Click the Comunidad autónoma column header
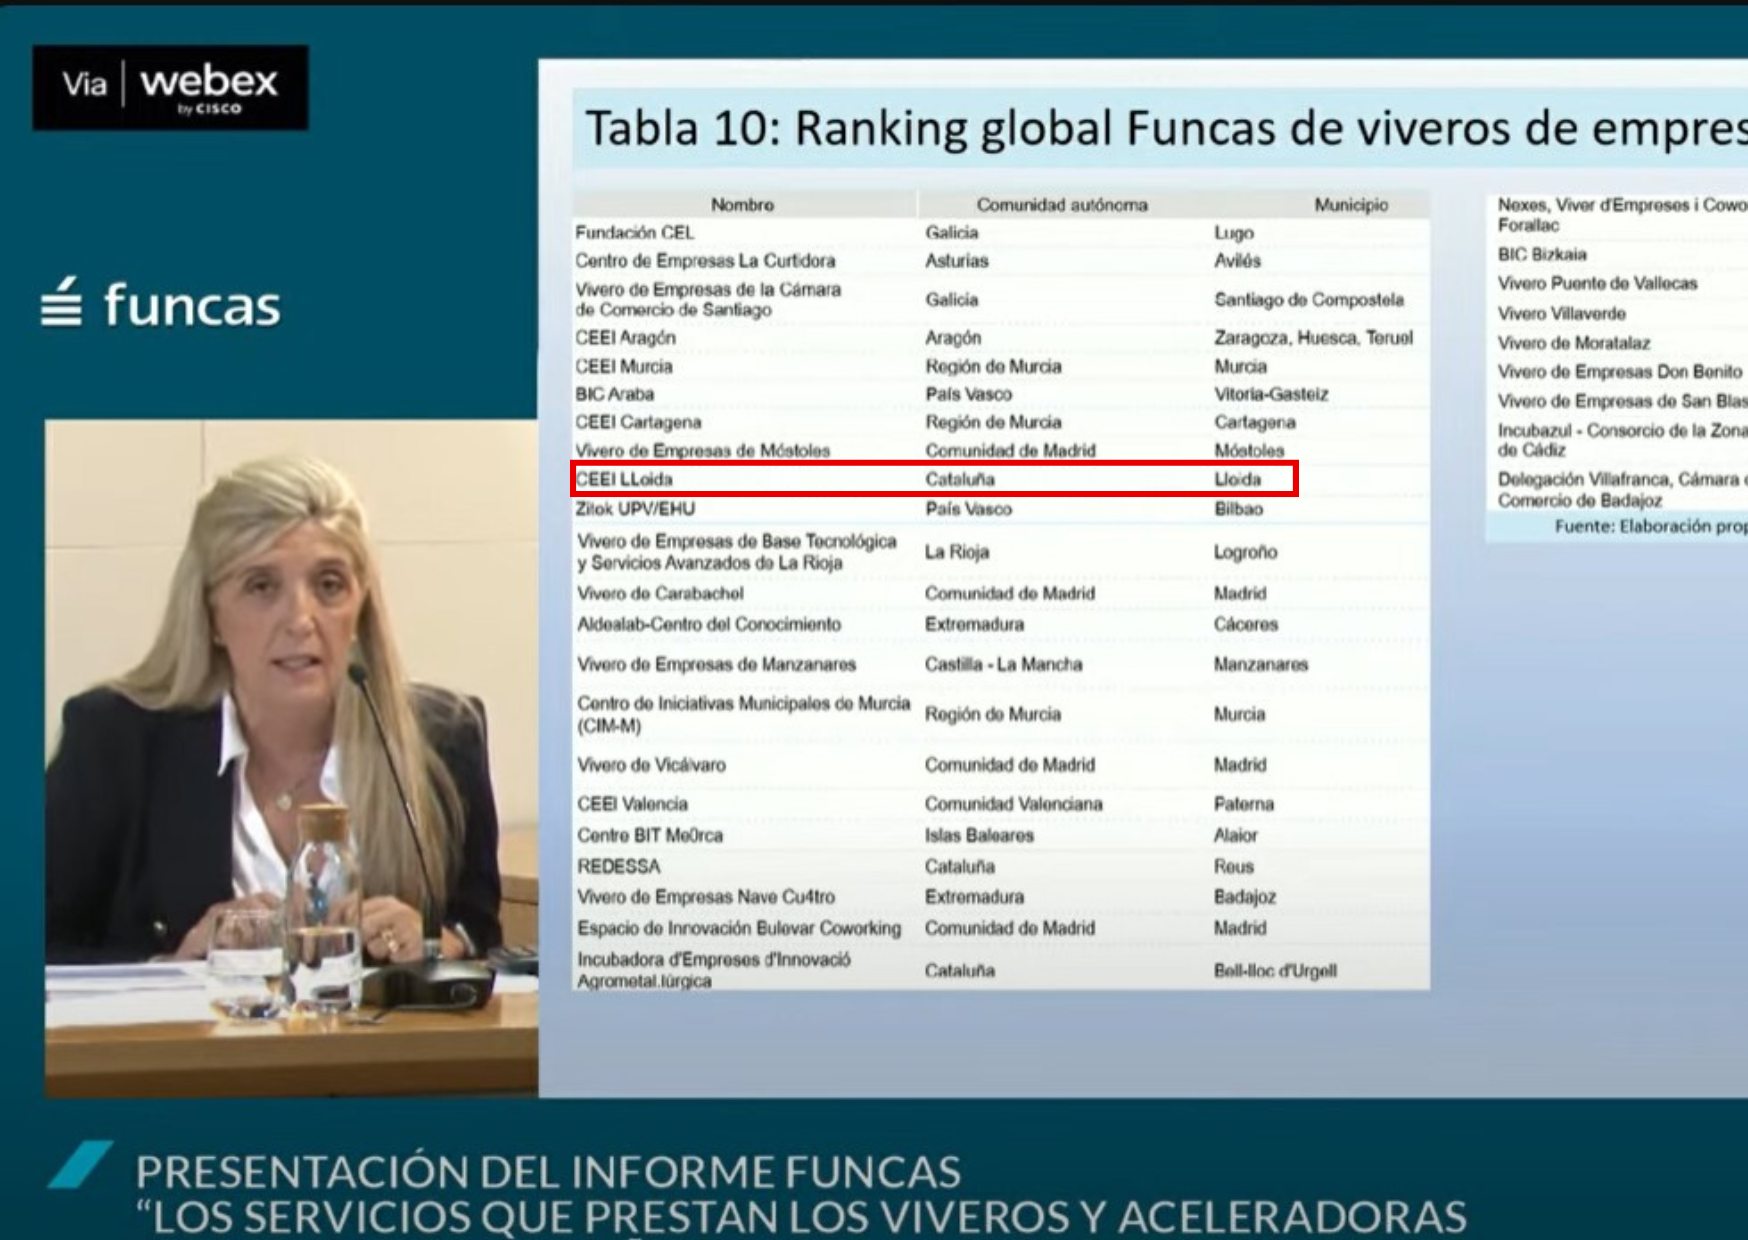Image resolution: width=1748 pixels, height=1240 pixels. (x=1061, y=205)
